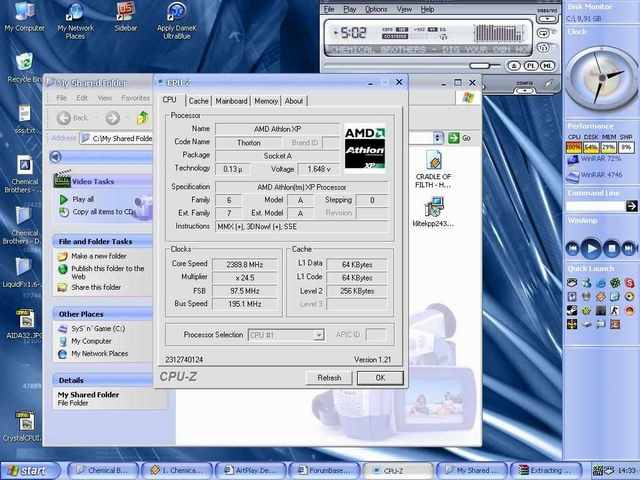This screenshot has width=640, height=480.
Task: Click Play all under Video Tasks
Action: (x=77, y=199)
